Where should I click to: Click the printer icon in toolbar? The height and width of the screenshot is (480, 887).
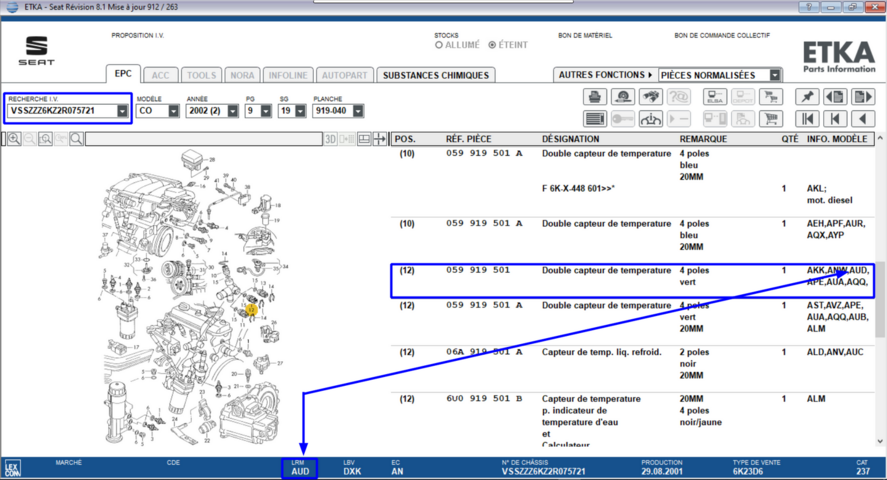click(595, 97)
